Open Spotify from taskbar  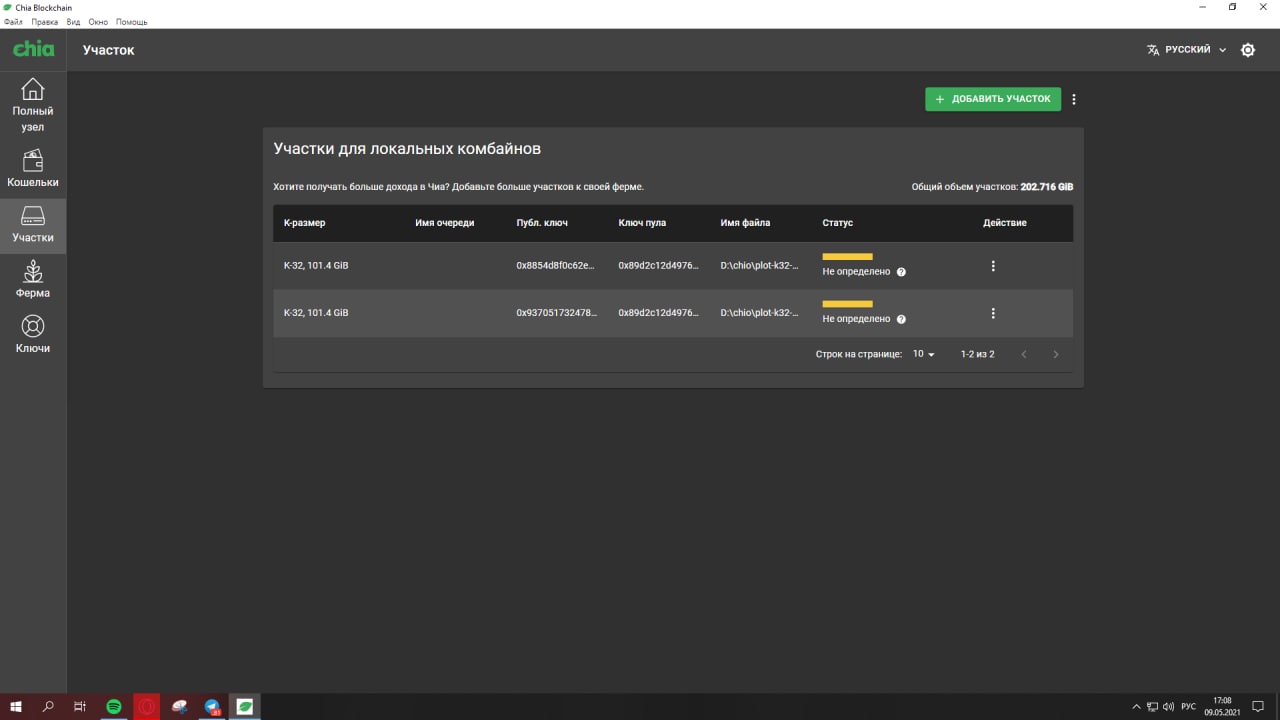tap(114, 706)
